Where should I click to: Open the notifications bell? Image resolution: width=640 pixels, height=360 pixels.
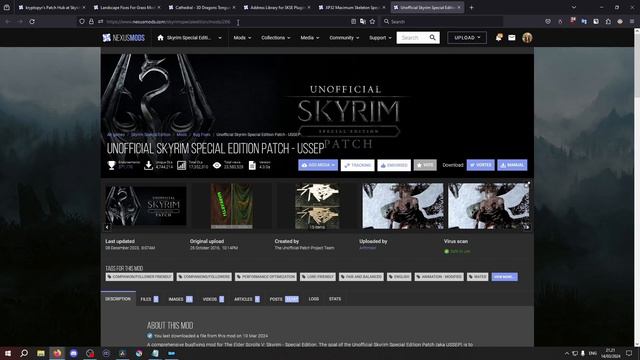click(498, 38)
